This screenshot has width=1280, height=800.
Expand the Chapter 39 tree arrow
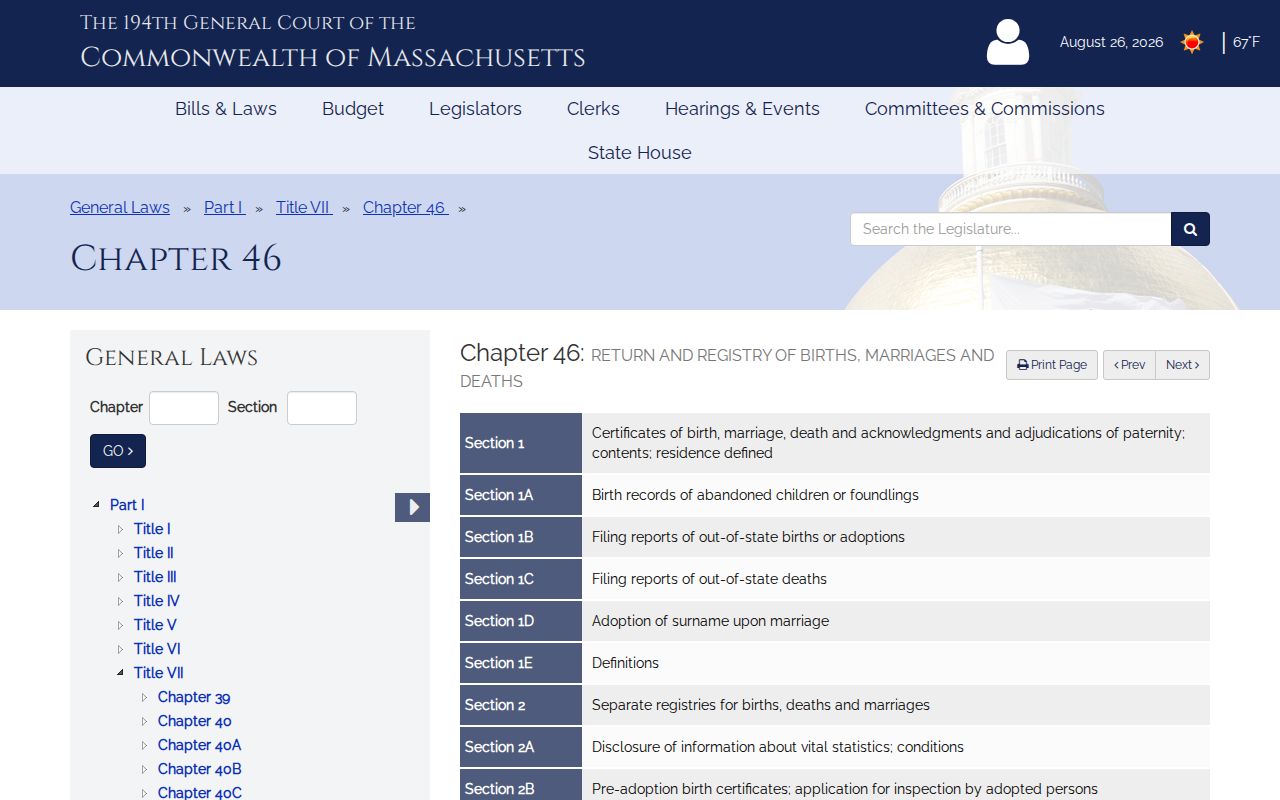[144, 697]
